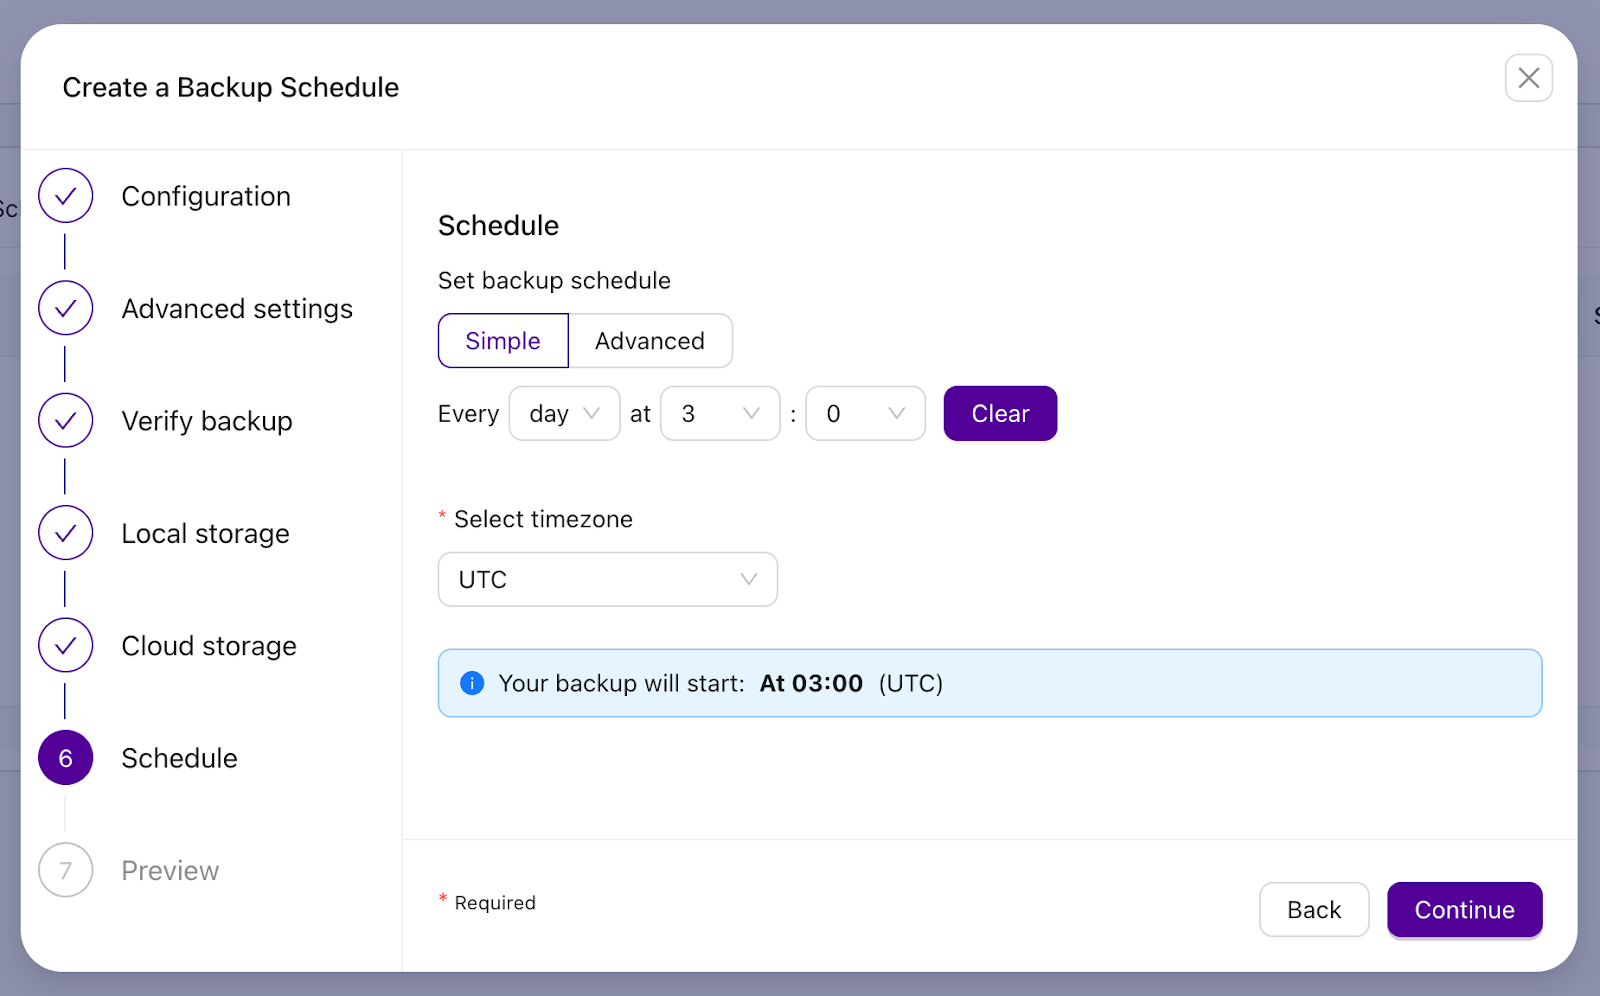Open the Select timezone dropdown showing UTC
Image resolution: width=1600 pixels, height=996 pixels.
[x=607, y=579]
